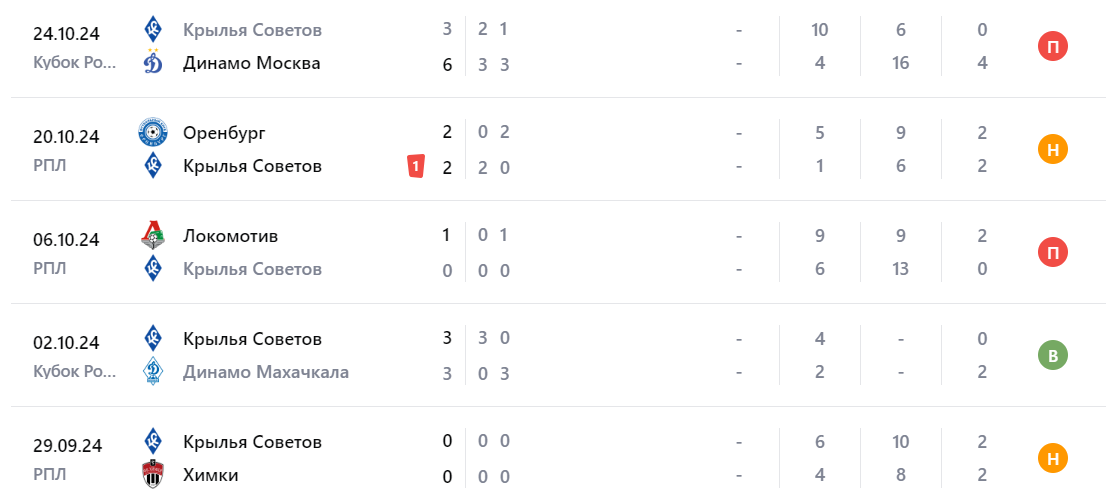Screen dimensions: 1114x501
Task: Open the Динамо Москва team link
Action: [252, 63]
